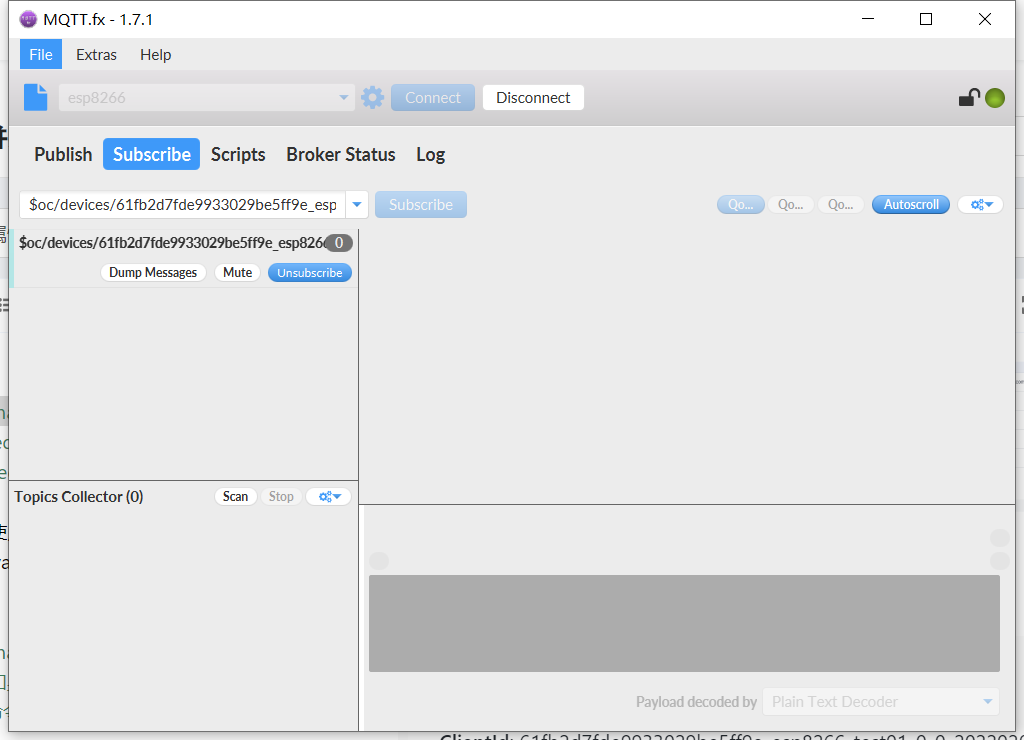The image size is (1024, 740).
Task: Mute the subscribed esp8266 topic
Action: click(237, 272)
